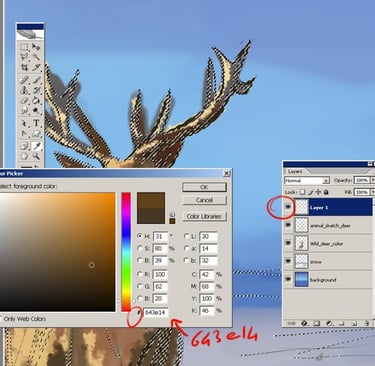Select the S saturation radio button

coord(140,248)
